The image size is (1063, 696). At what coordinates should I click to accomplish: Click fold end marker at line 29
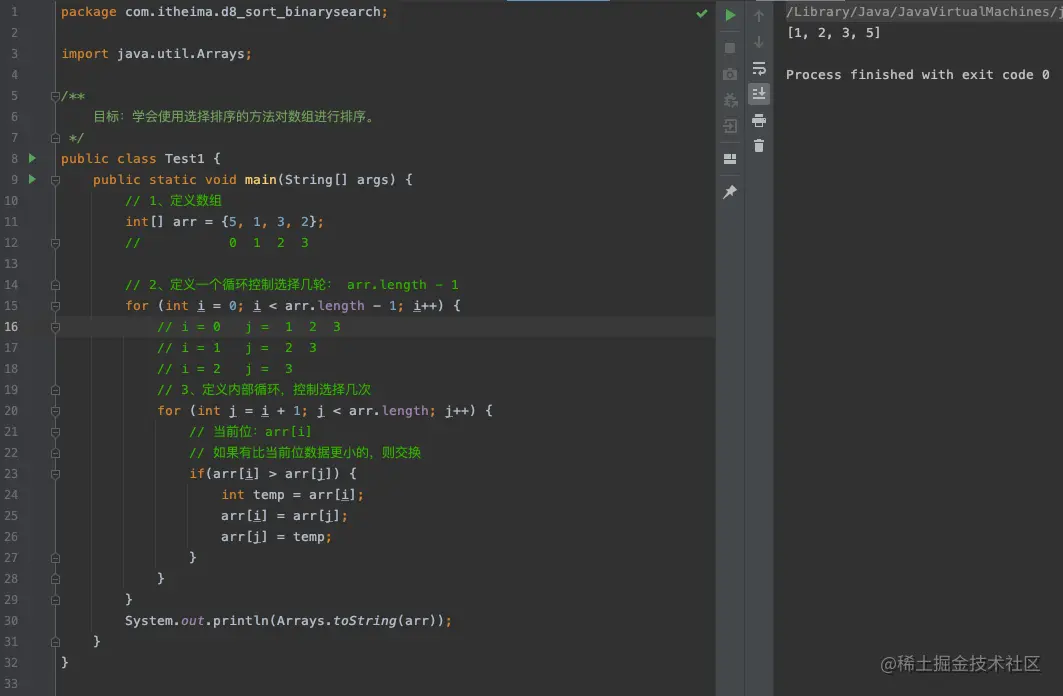click(x=56, y=600)
